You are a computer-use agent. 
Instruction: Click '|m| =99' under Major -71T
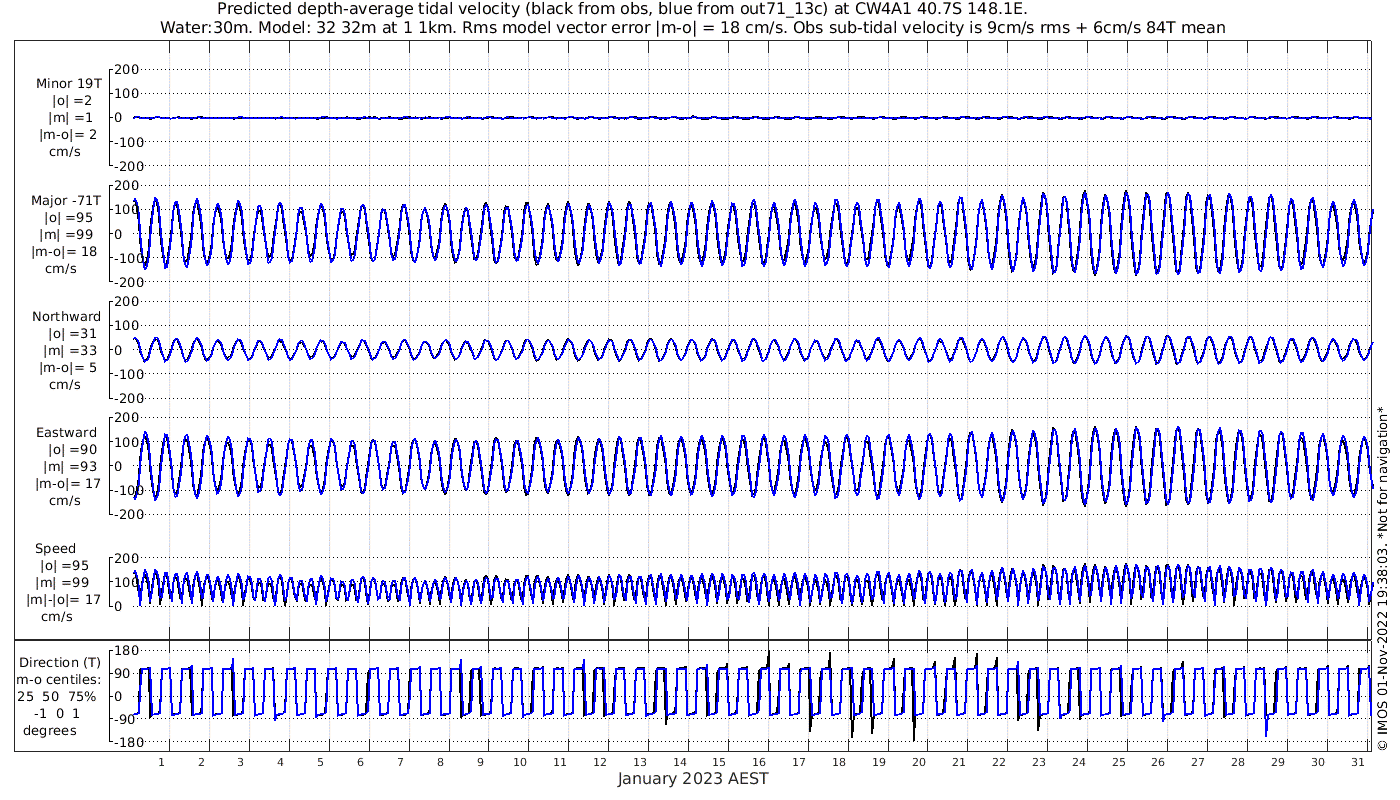click(68, 234)
